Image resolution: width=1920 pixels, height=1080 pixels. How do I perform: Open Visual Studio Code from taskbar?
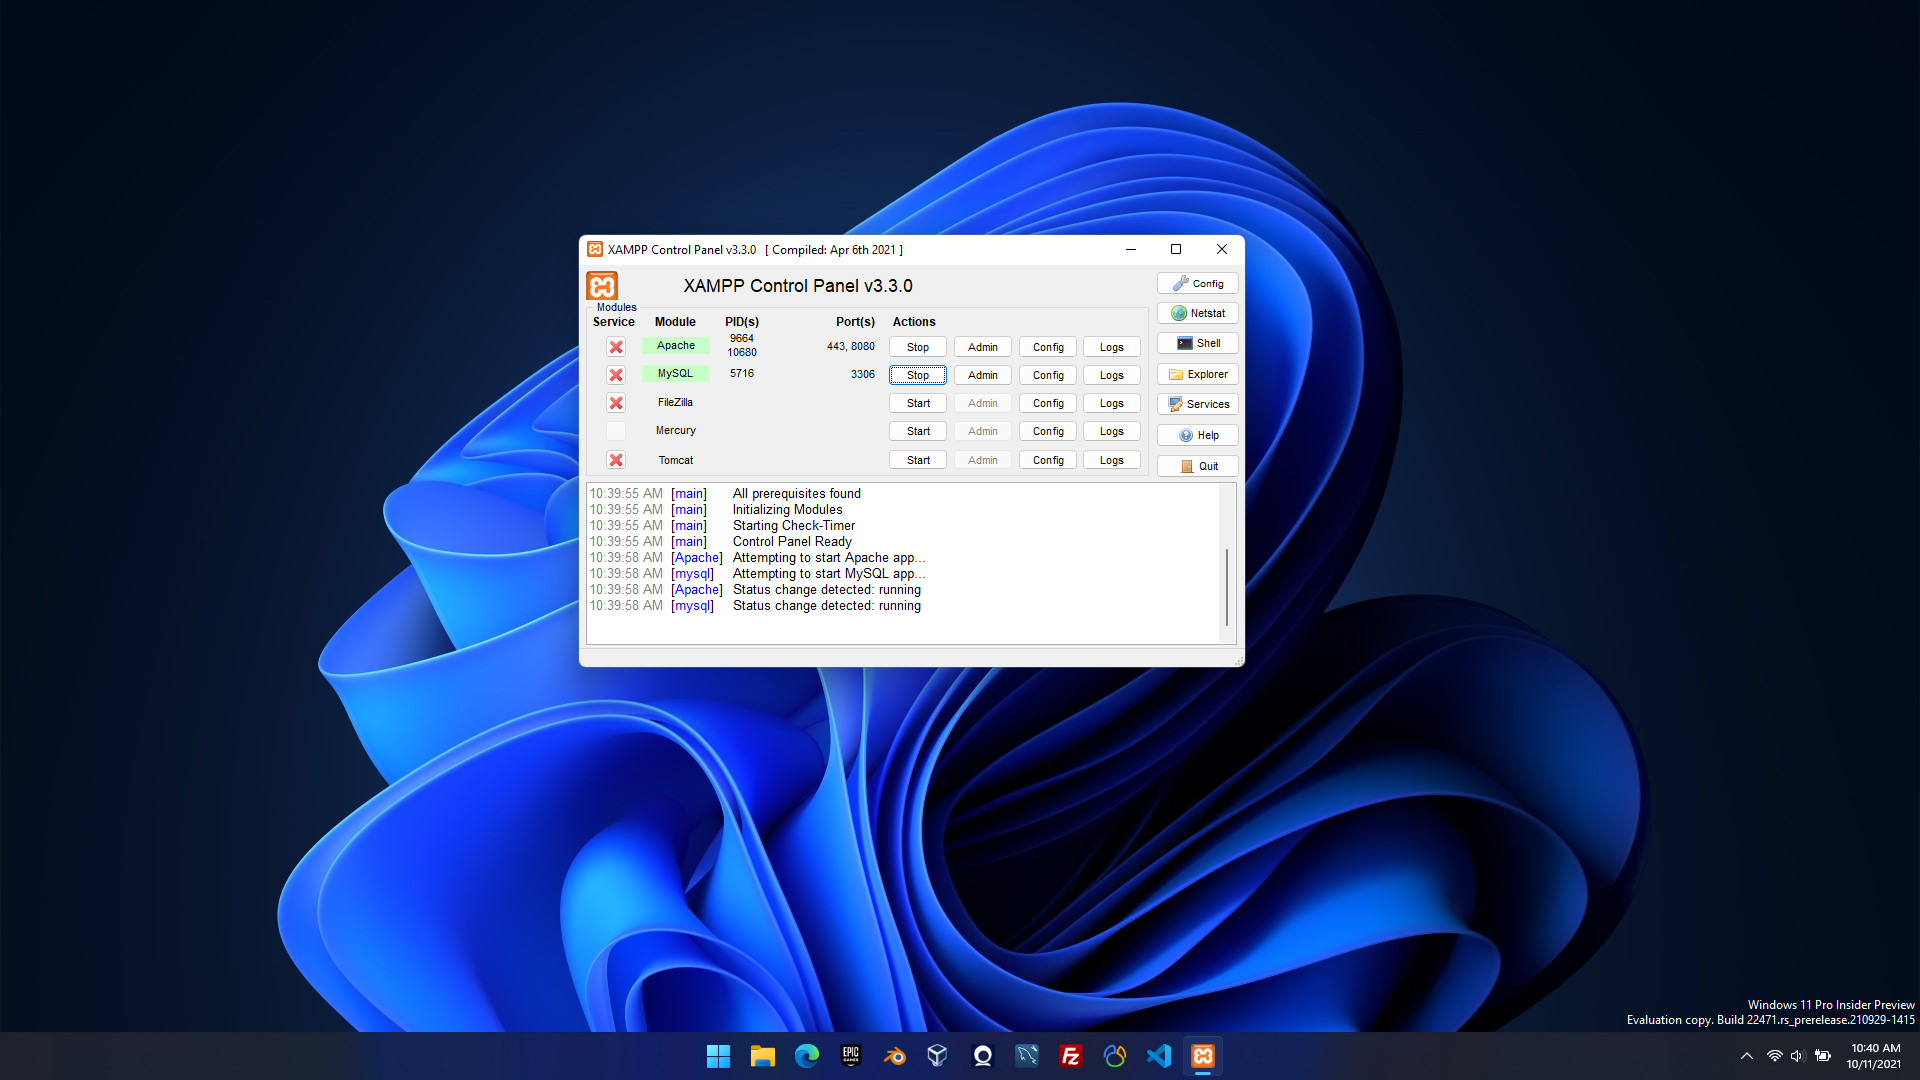(x=1158, y=1056)
